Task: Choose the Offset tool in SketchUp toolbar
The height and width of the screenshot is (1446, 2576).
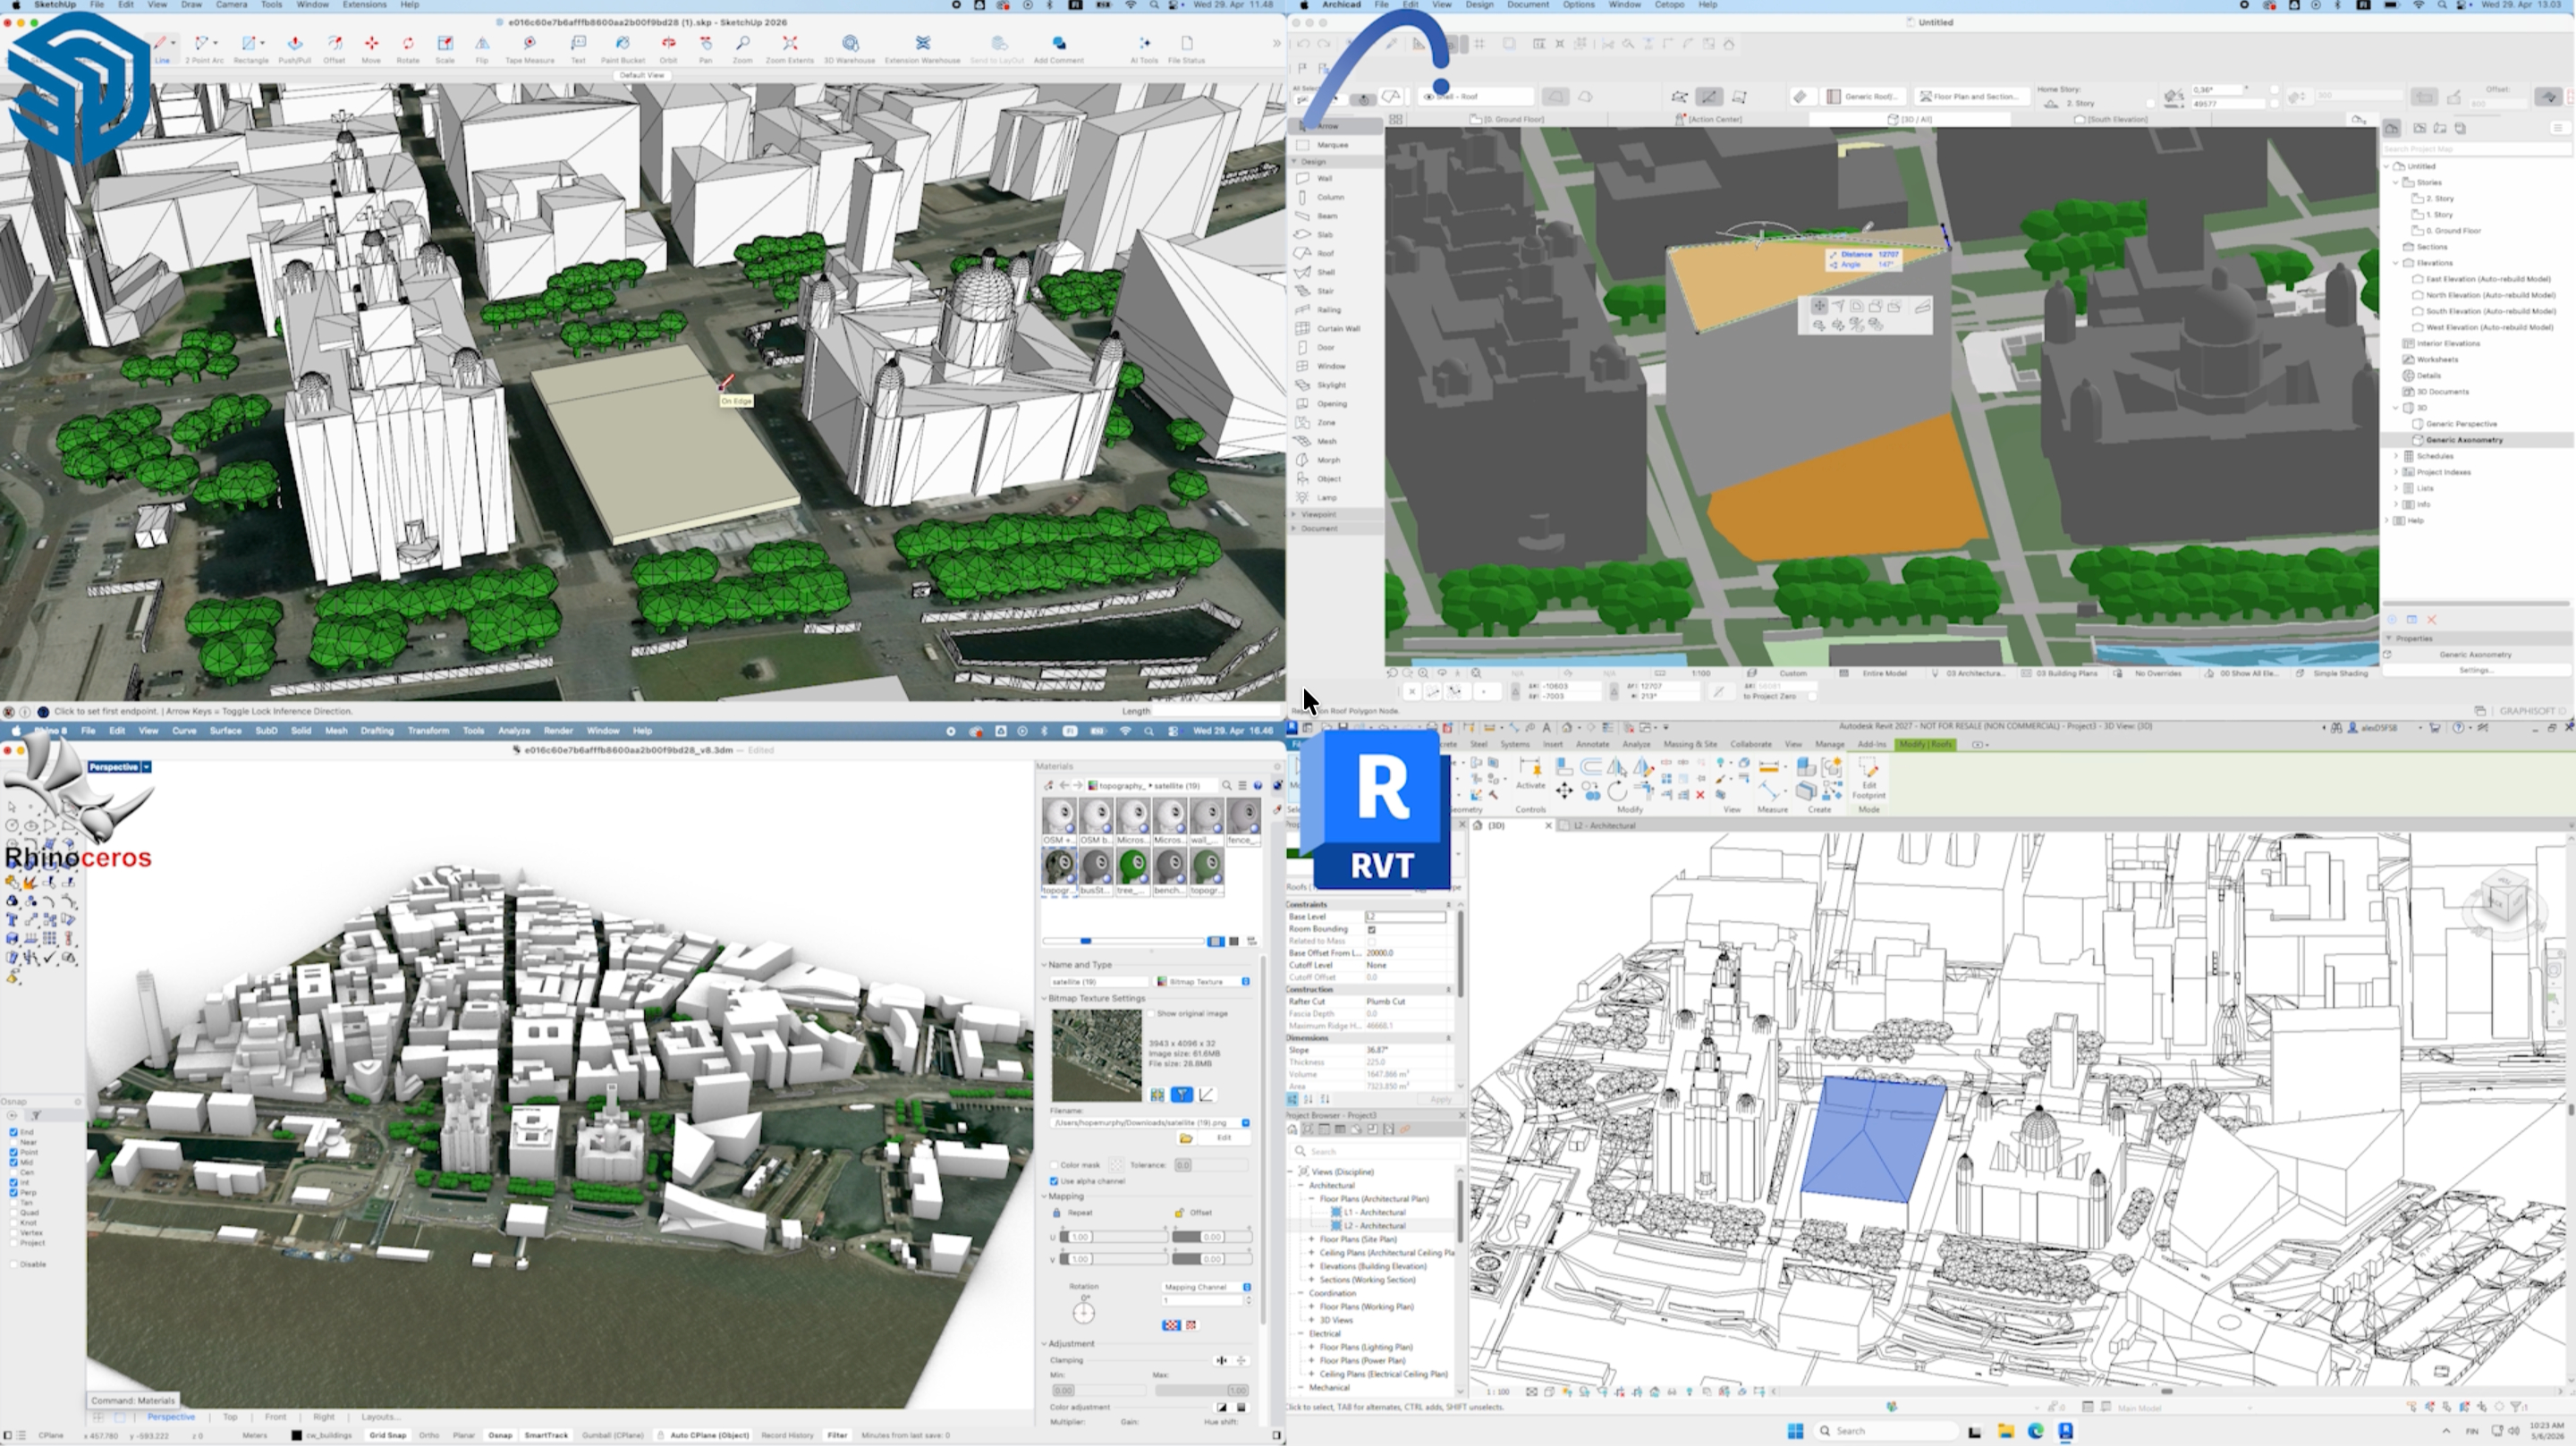Action: [334, 48]
